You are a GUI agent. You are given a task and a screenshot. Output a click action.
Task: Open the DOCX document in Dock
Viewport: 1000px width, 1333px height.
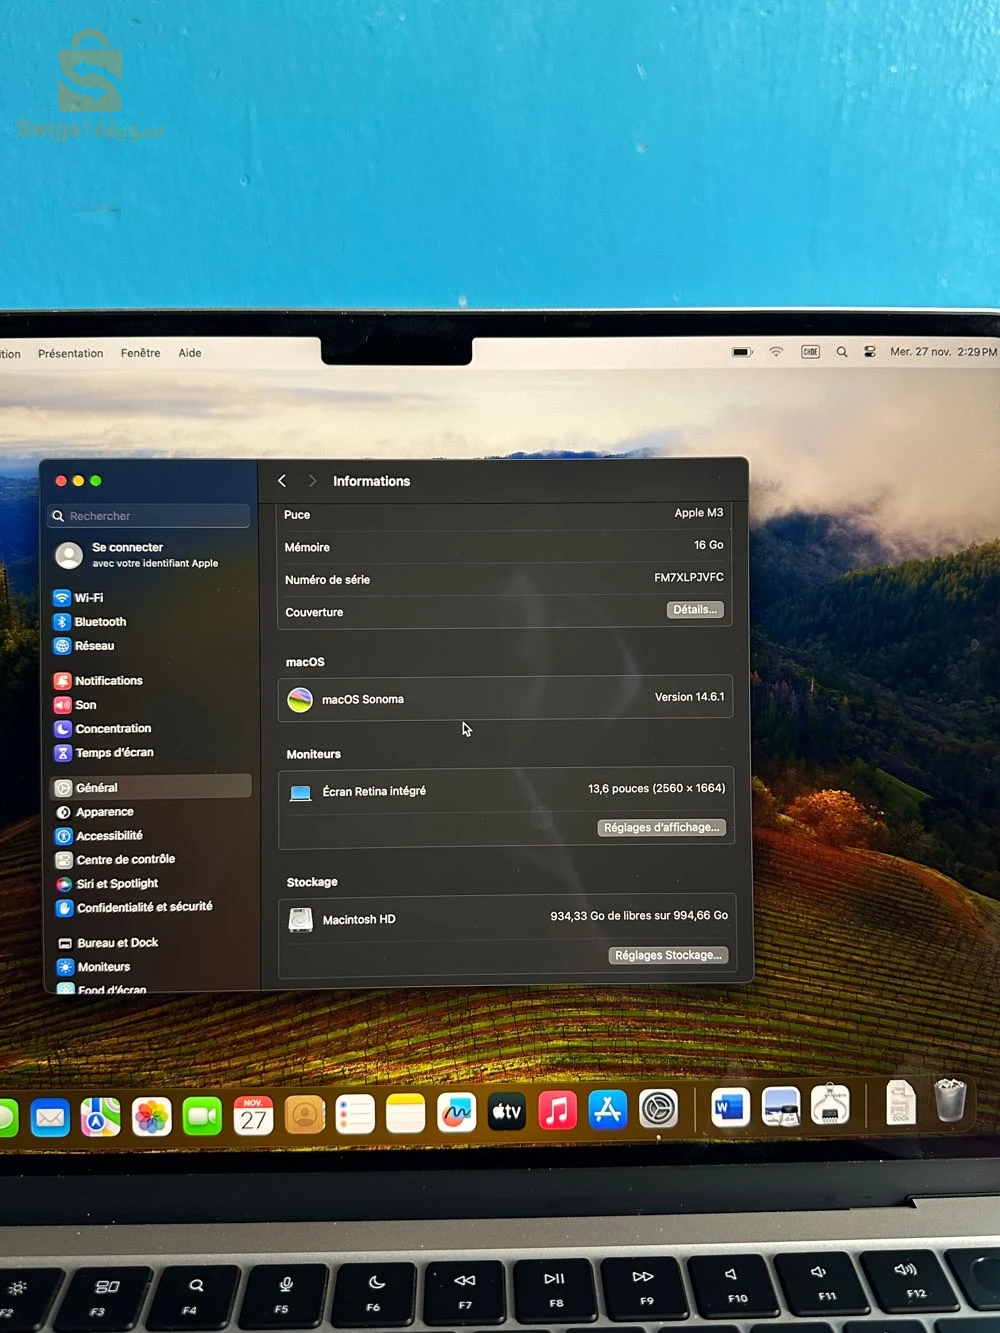pyautogui.click(x=901, y=1103)
